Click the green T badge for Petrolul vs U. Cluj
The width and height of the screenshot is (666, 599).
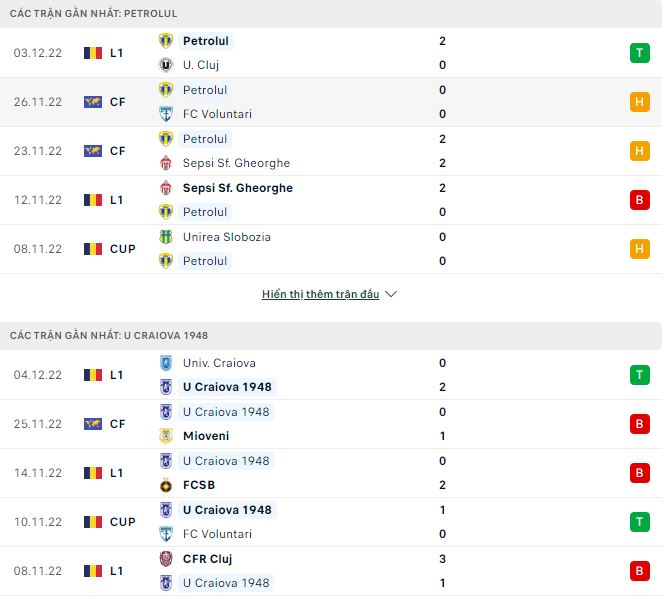[639, 53]
